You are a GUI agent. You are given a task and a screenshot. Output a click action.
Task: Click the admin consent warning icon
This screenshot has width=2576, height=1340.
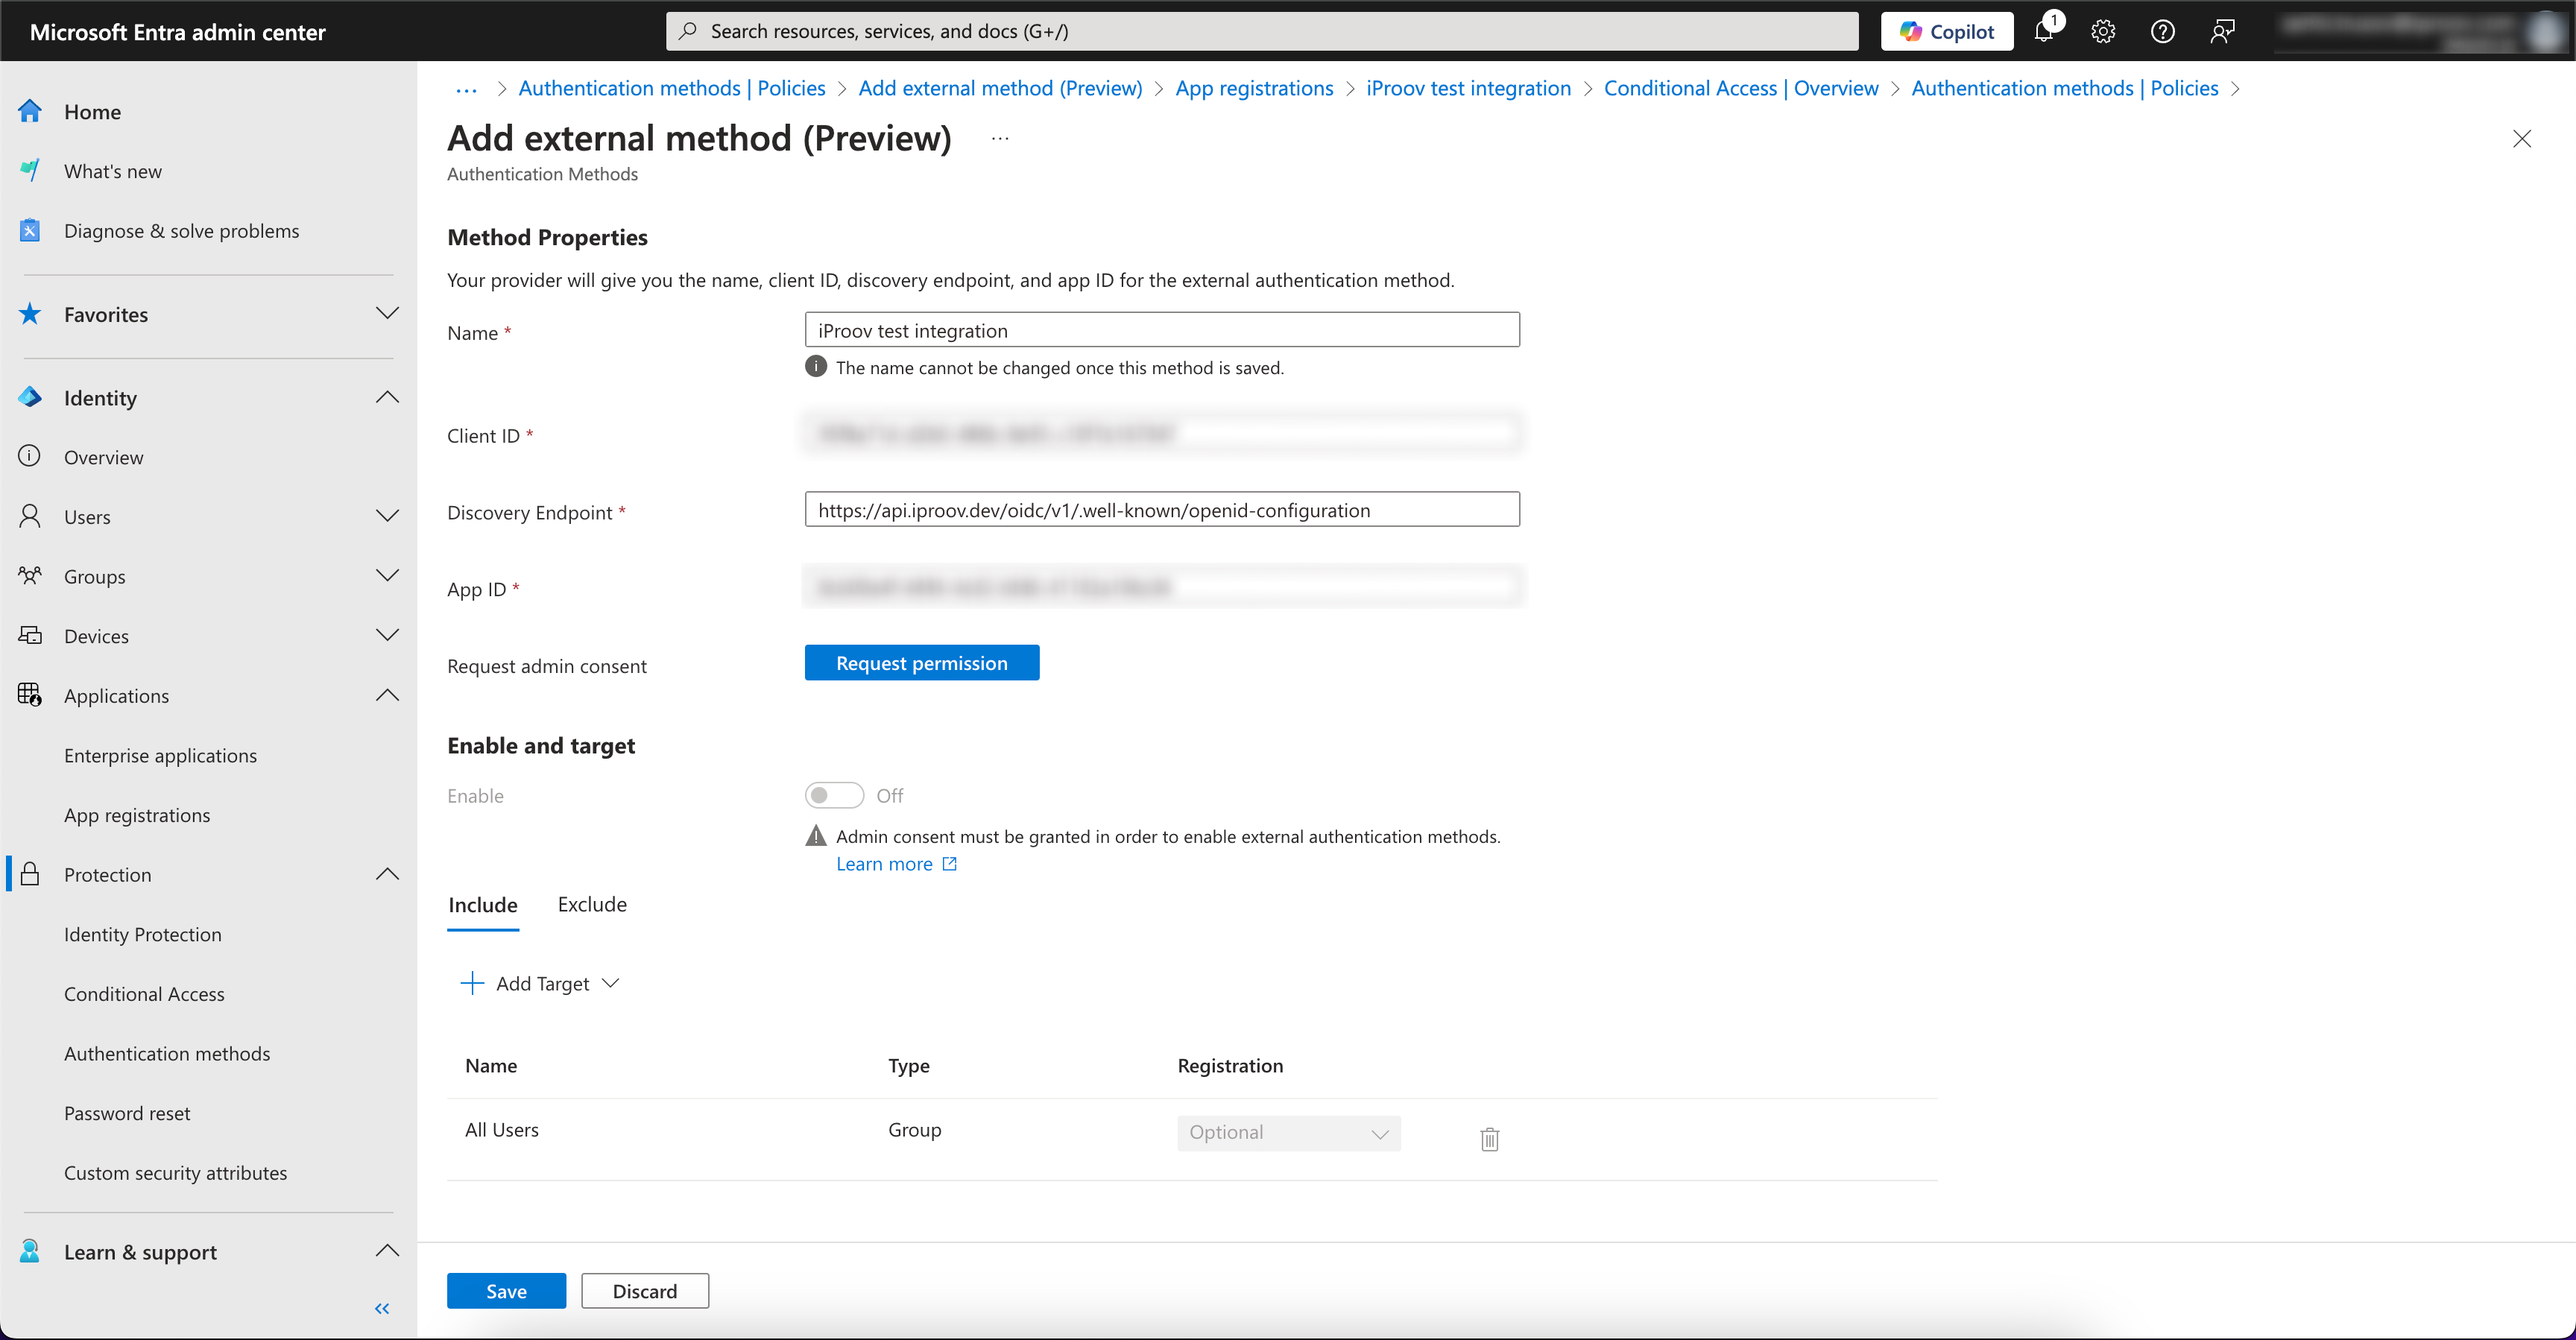coord(816,836)
